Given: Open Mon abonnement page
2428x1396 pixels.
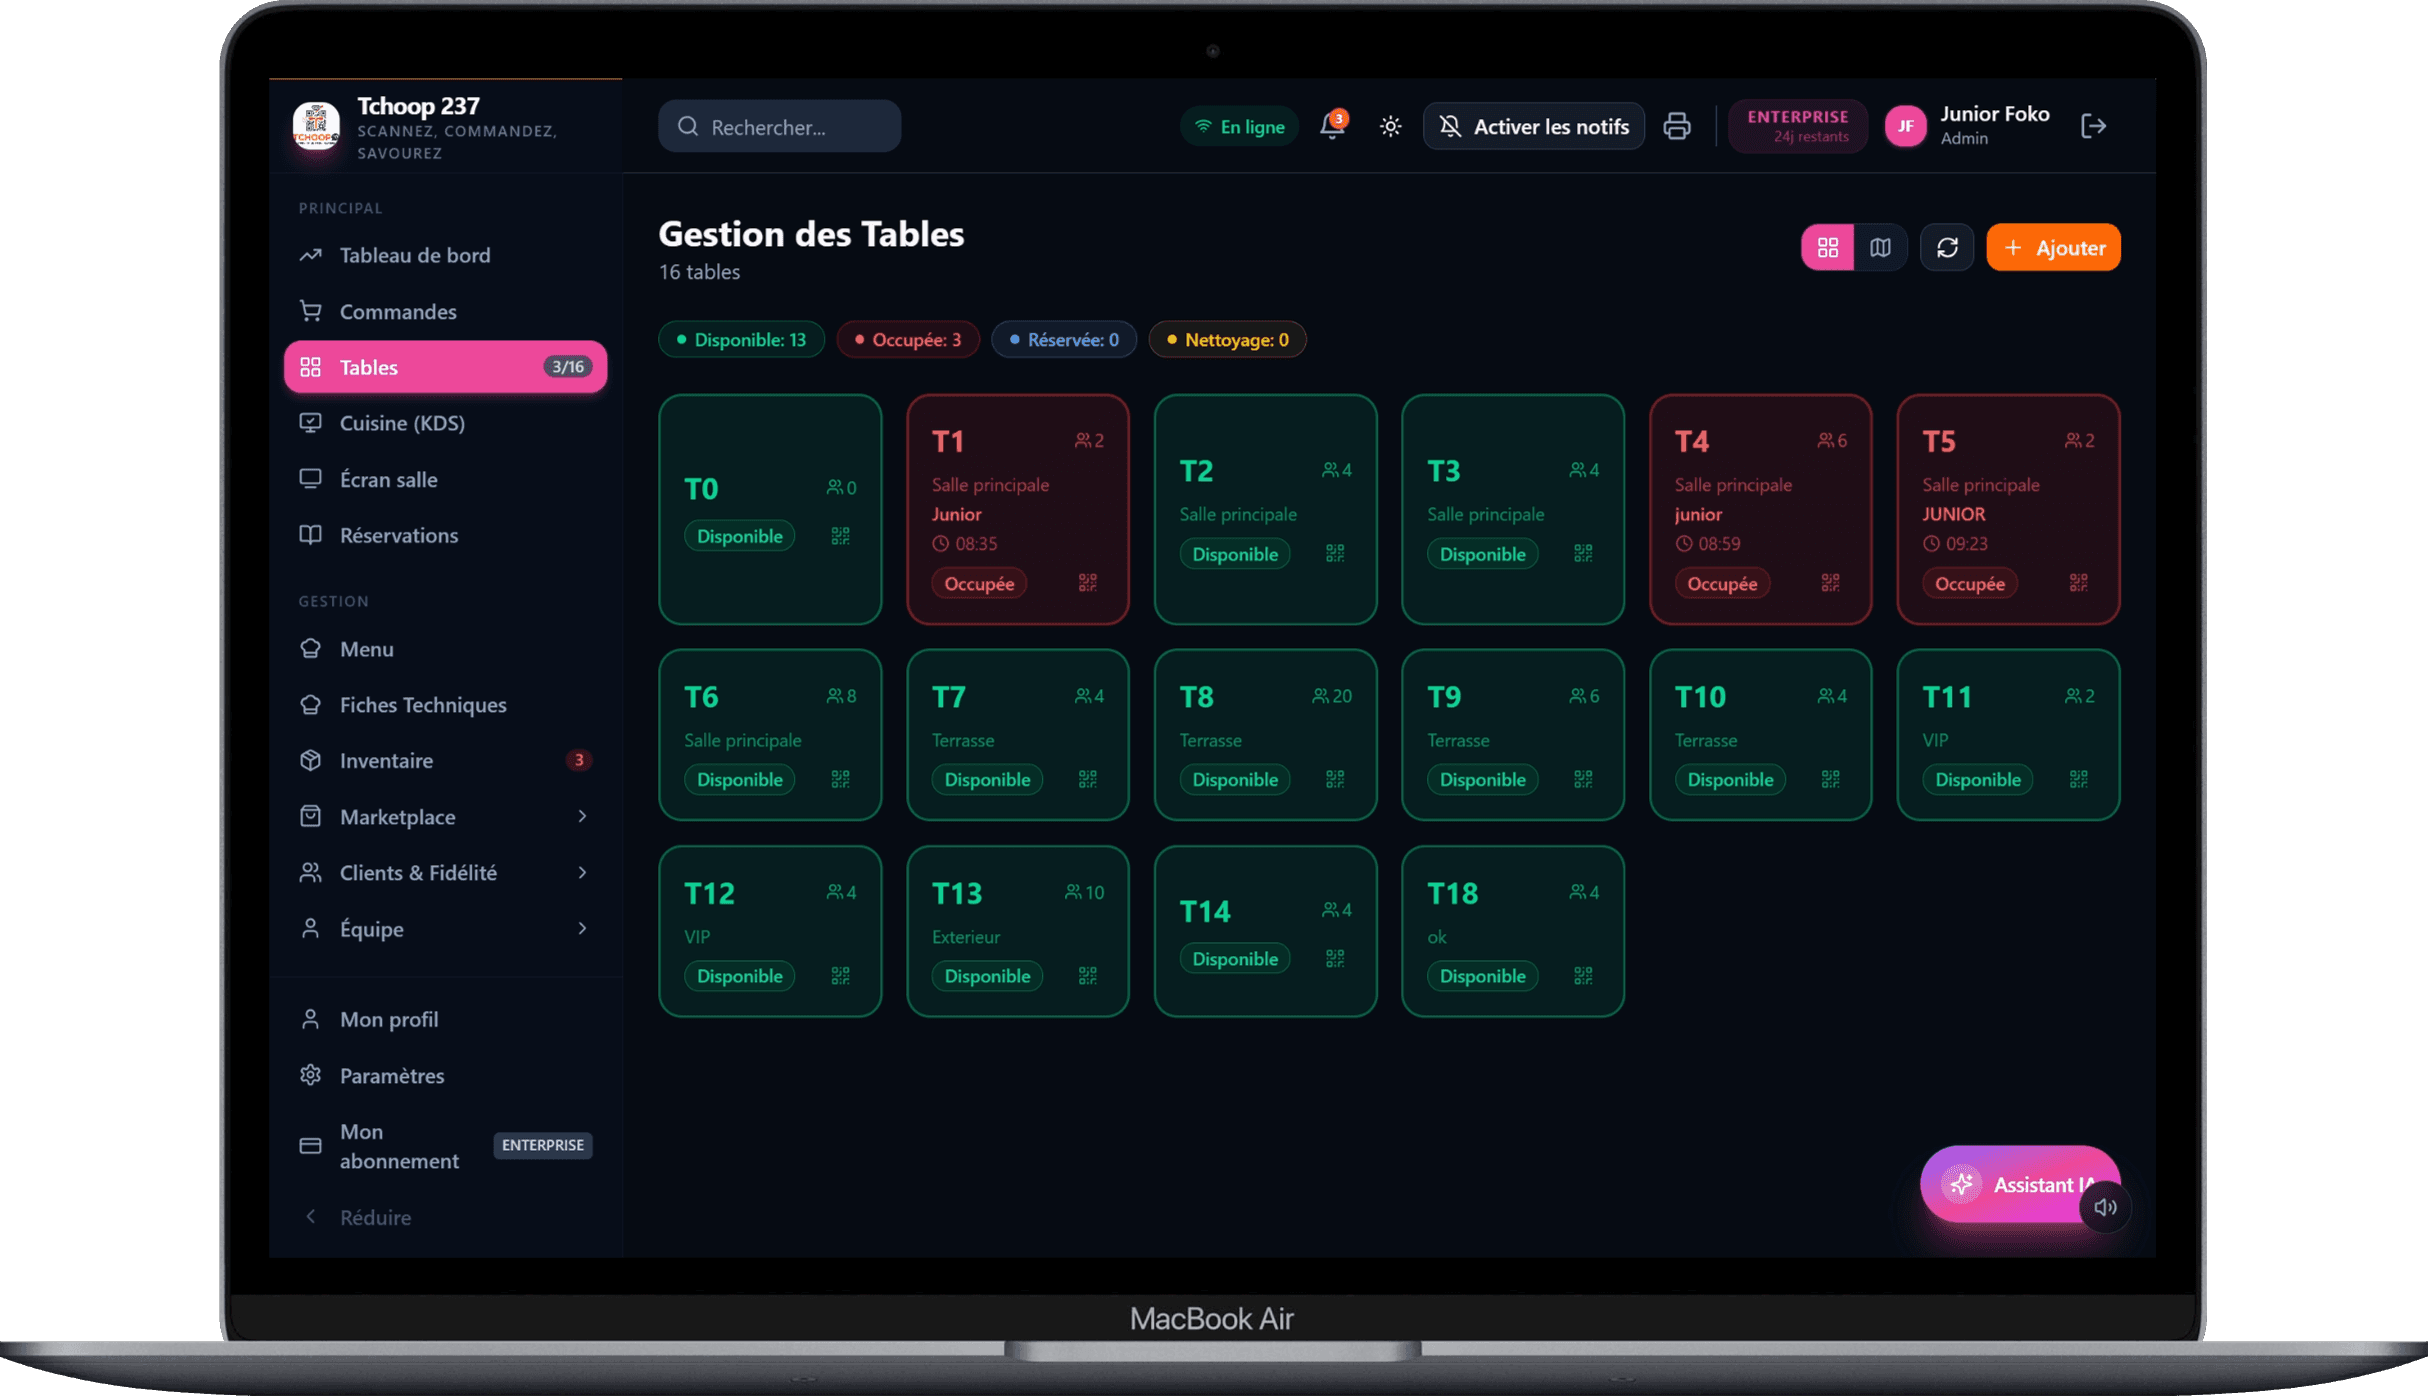Looking at the screenshot, I should click(445, 1146).
